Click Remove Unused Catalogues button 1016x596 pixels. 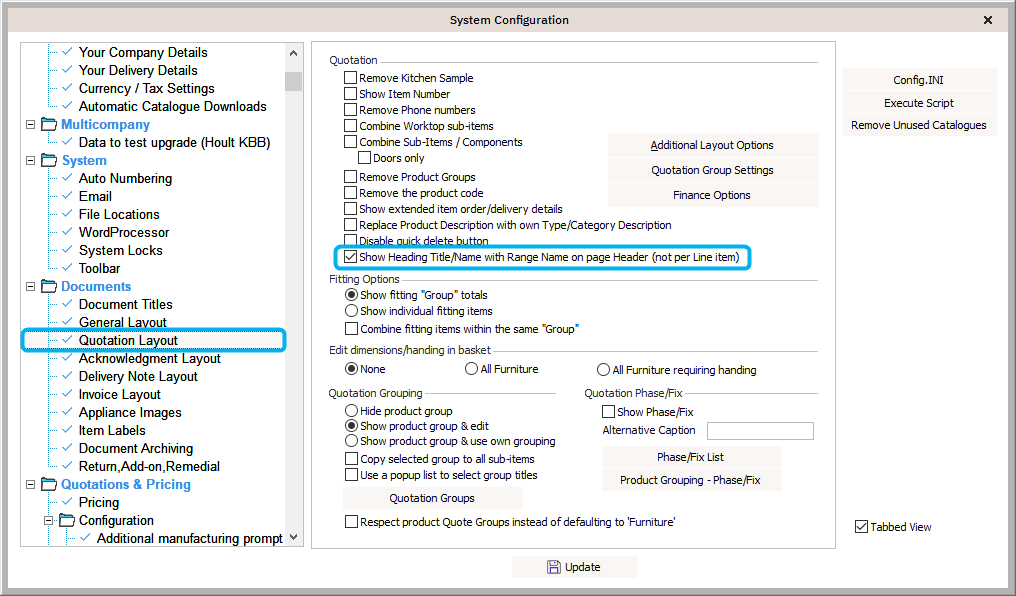[x=919, y=125]
